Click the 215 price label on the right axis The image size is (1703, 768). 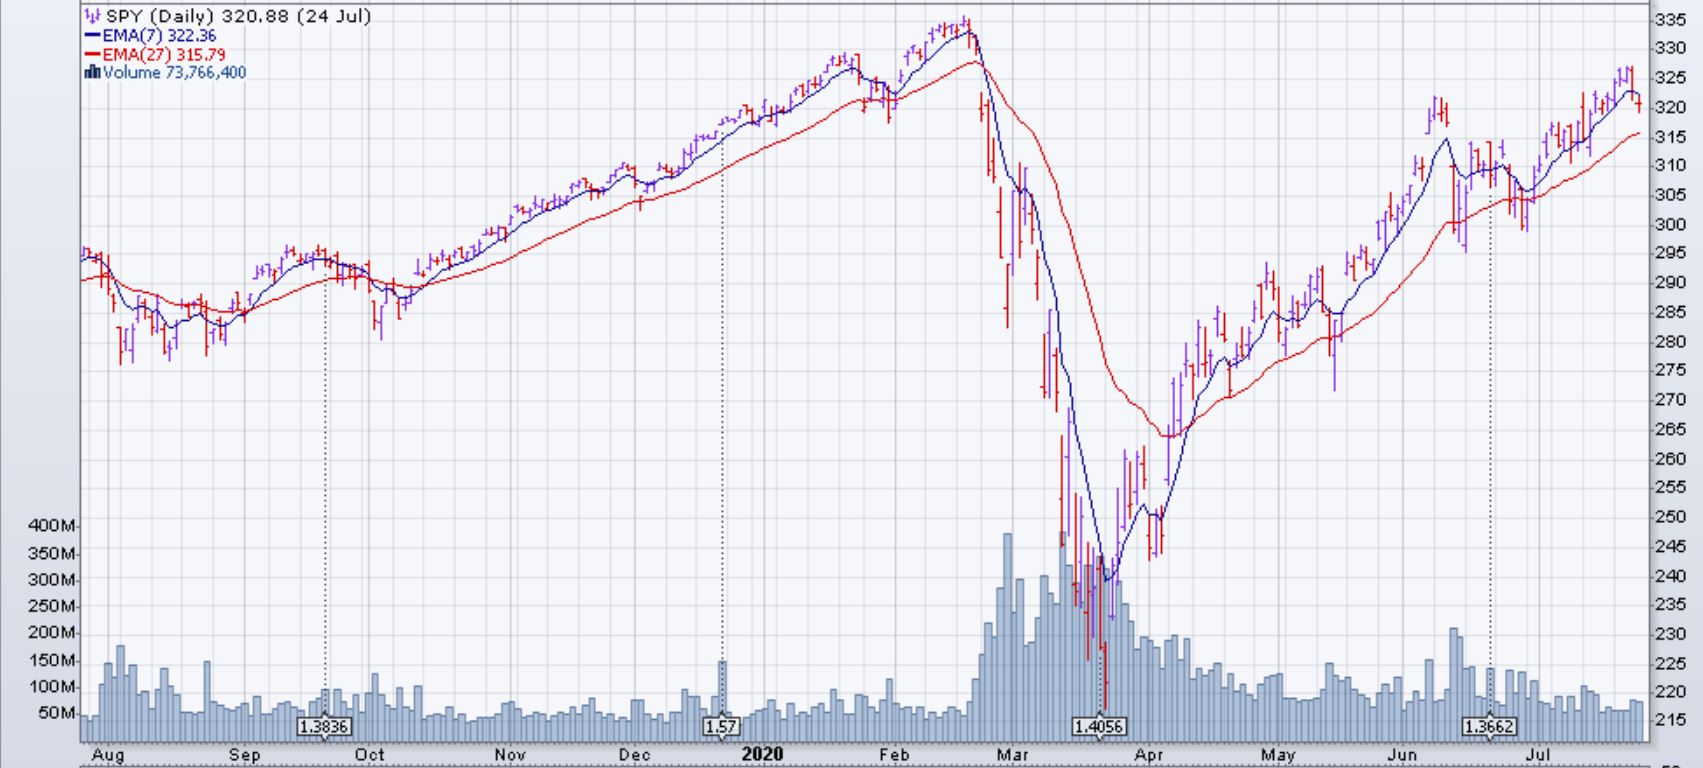(x=1671, y=720)
